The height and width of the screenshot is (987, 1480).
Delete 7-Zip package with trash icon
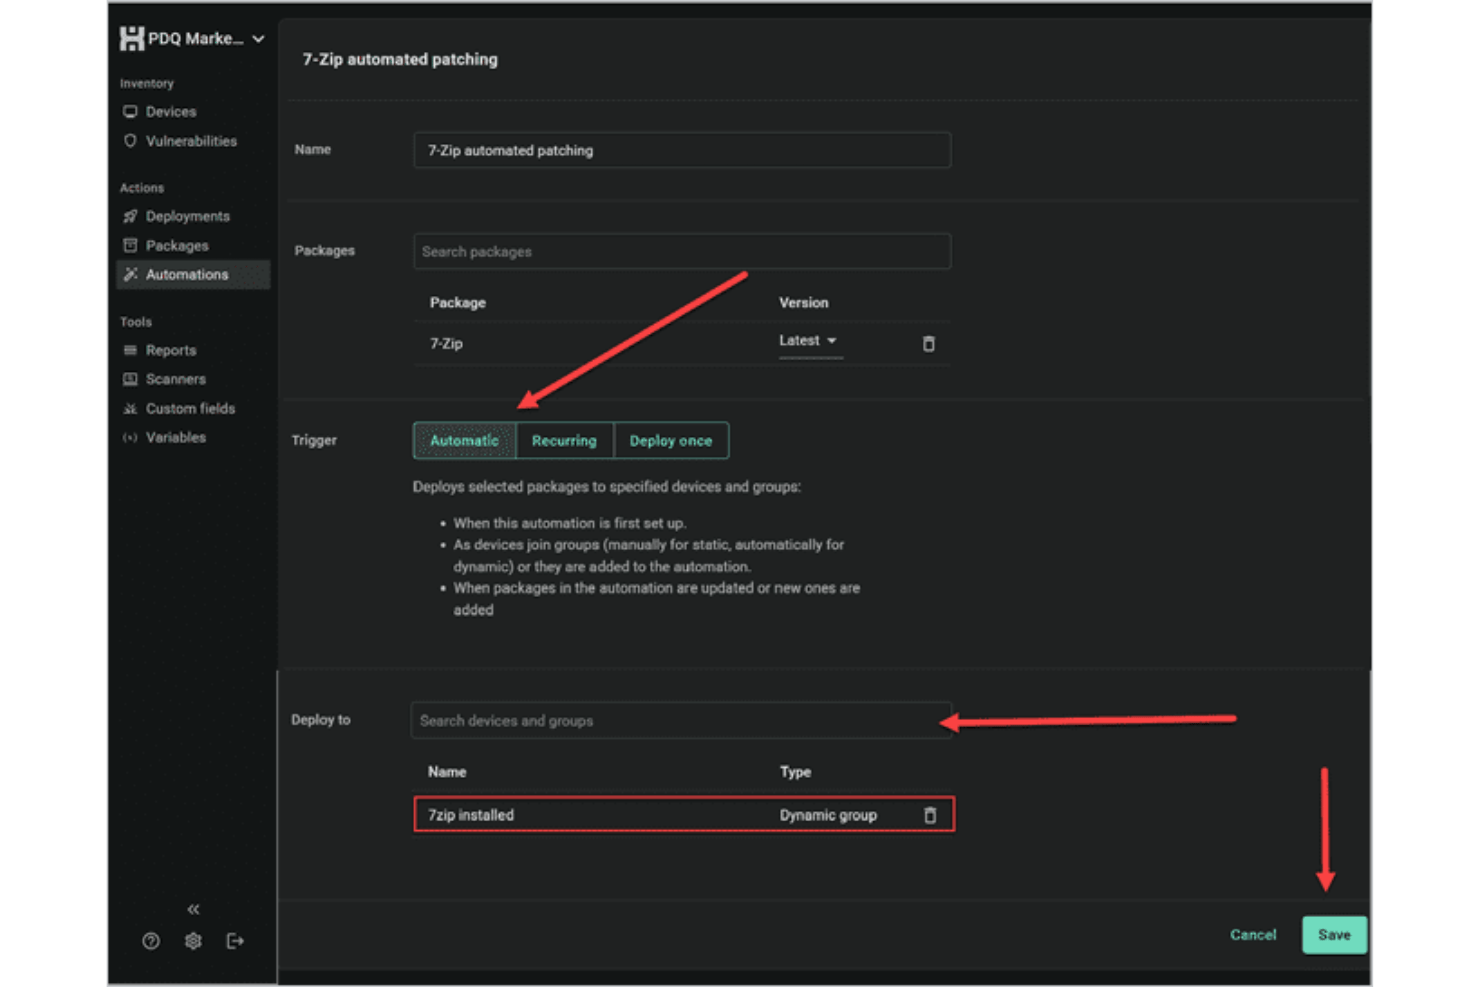[x=928, y=344]
